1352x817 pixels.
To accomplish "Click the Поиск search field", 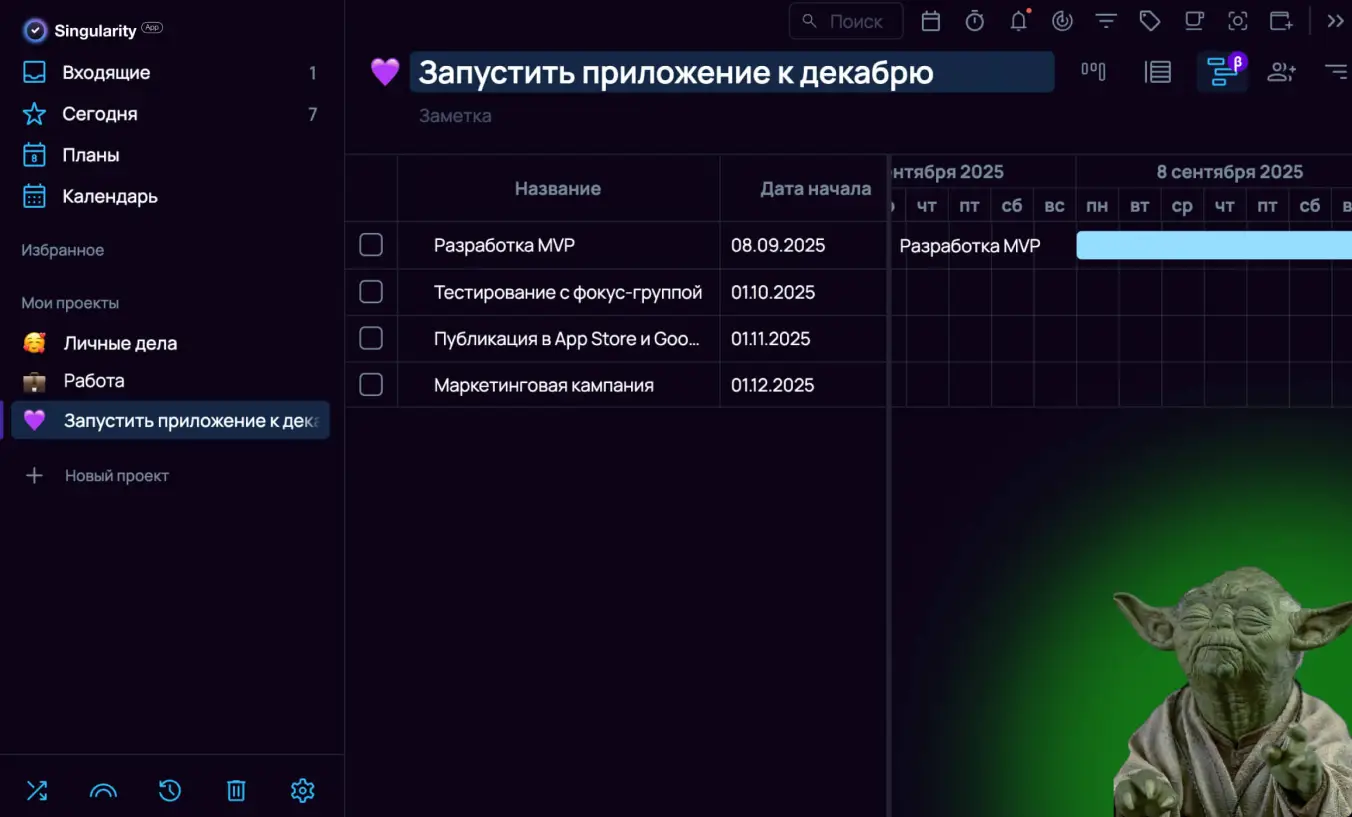I will coord(846,21).
